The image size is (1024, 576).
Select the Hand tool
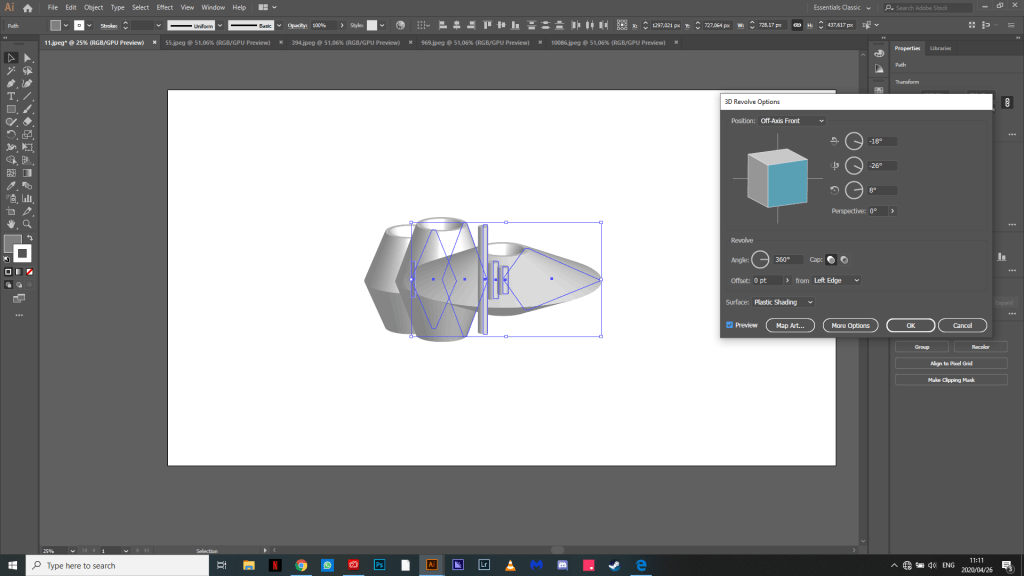pos(11,224)
